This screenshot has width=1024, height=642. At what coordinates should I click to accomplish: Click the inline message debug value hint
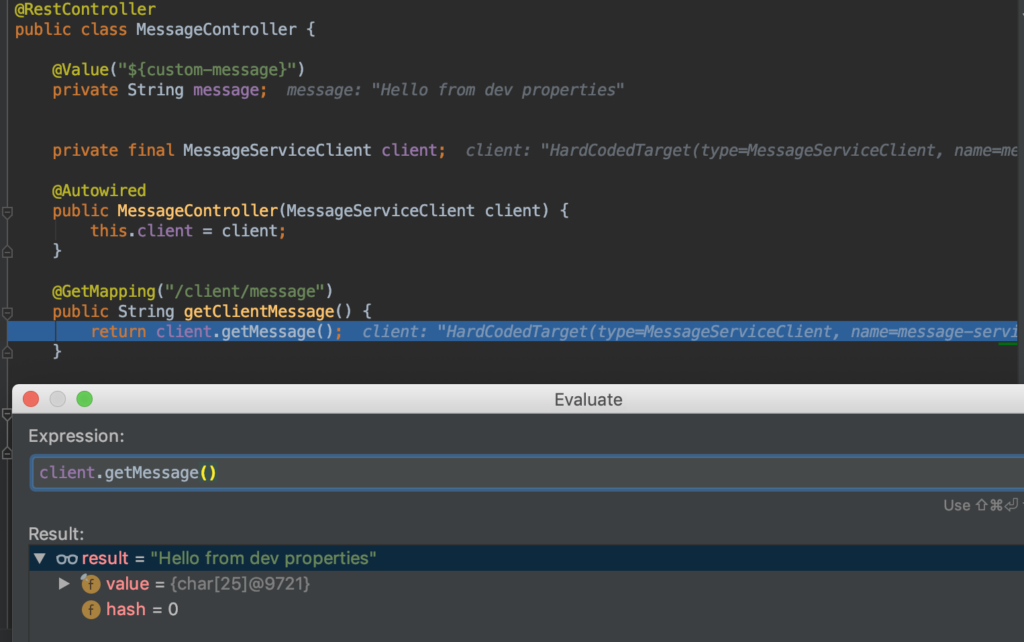[455, 90]
